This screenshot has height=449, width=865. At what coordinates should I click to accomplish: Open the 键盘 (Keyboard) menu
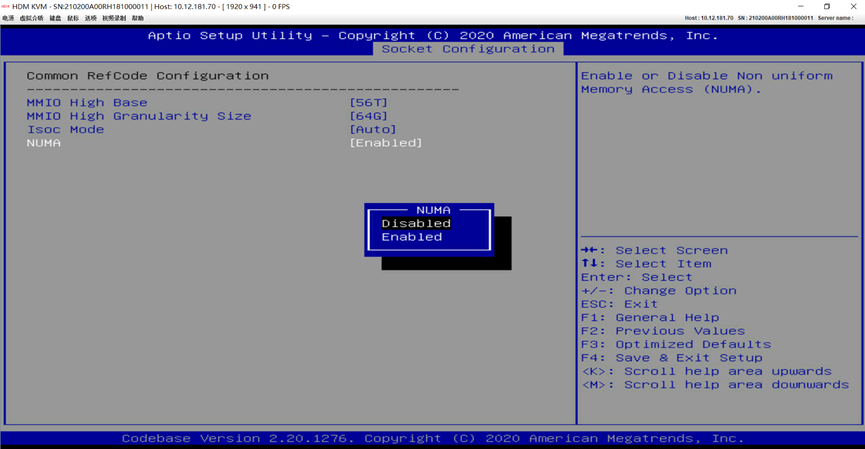tap(56, 18)
